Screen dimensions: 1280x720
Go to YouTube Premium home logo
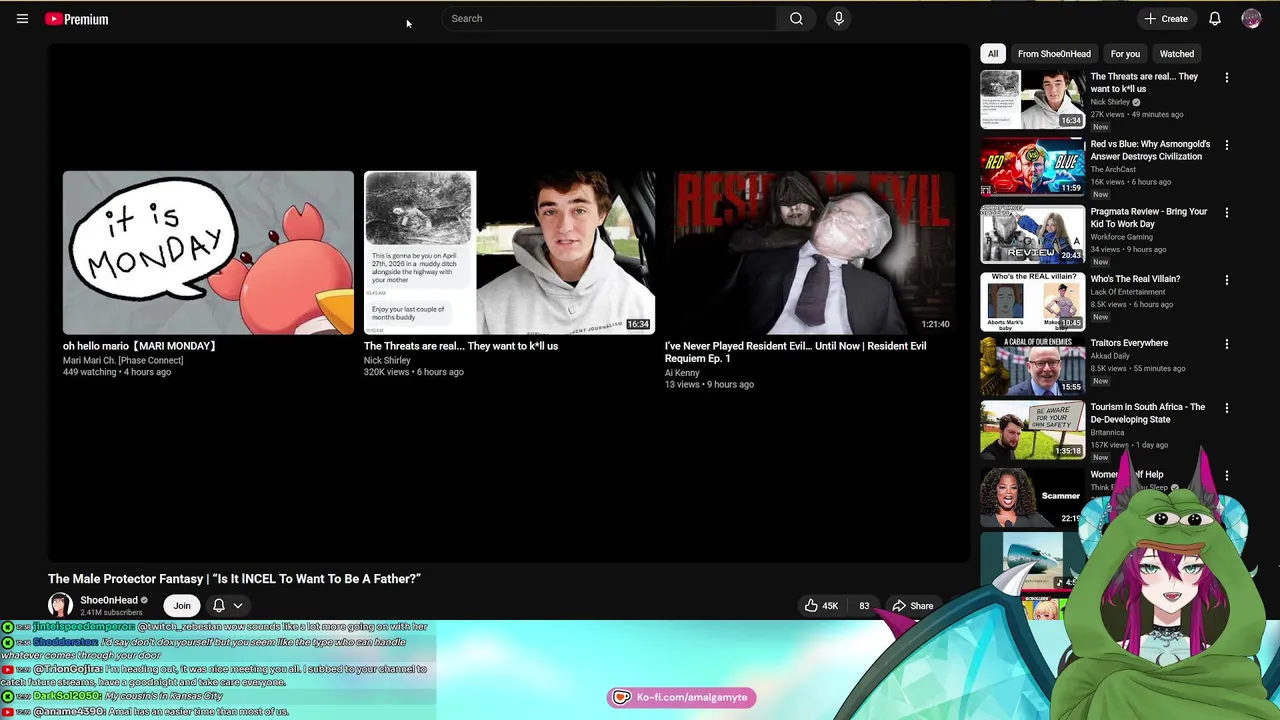pos(77,19)
